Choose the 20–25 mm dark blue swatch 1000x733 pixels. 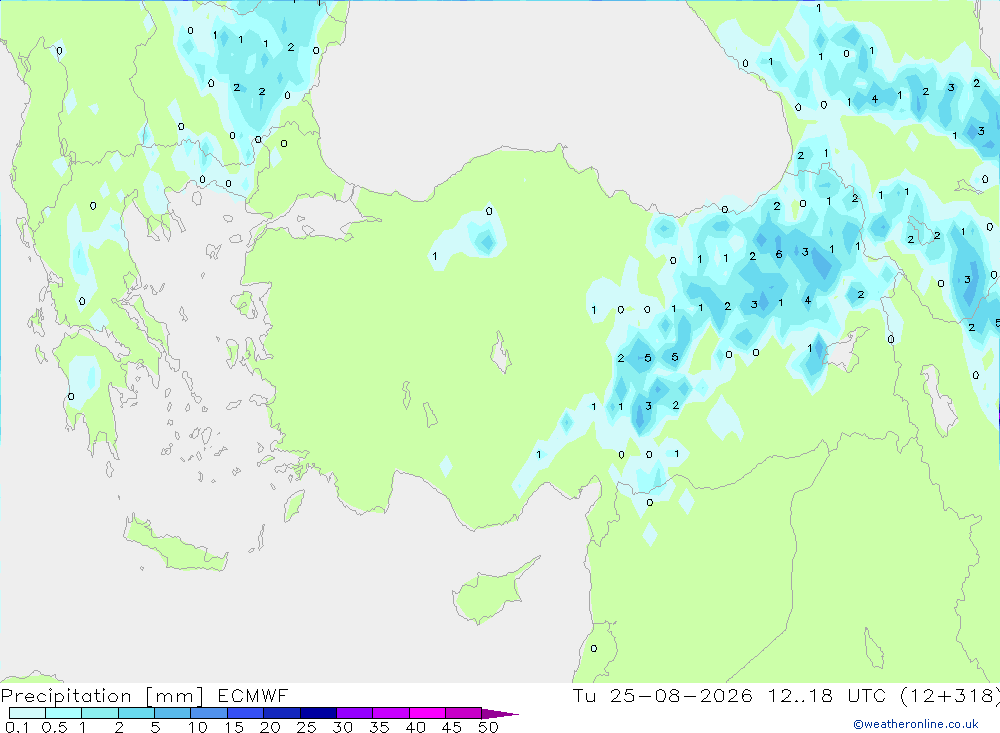tap(281, 713)
